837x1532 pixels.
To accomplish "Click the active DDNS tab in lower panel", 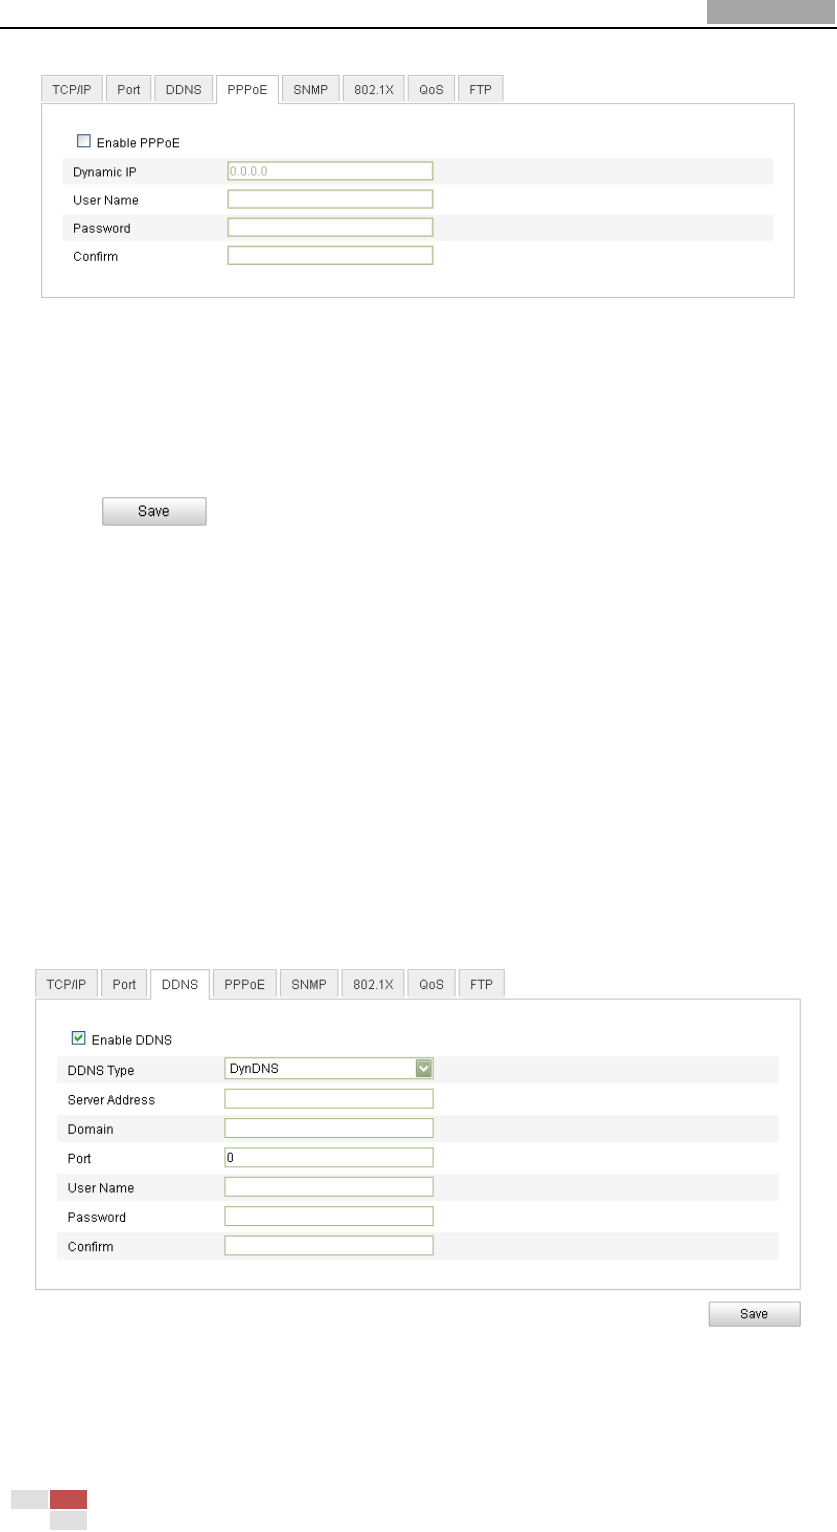I will coord(180,984).
